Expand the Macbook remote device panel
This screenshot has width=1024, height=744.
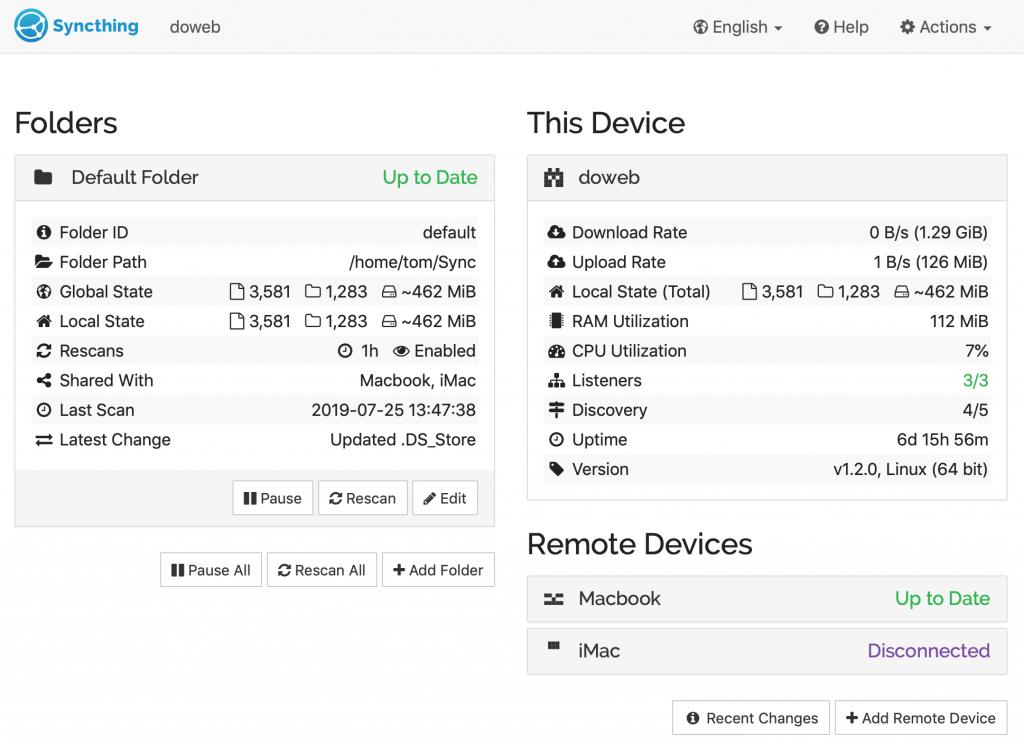(x=767, y=599)
